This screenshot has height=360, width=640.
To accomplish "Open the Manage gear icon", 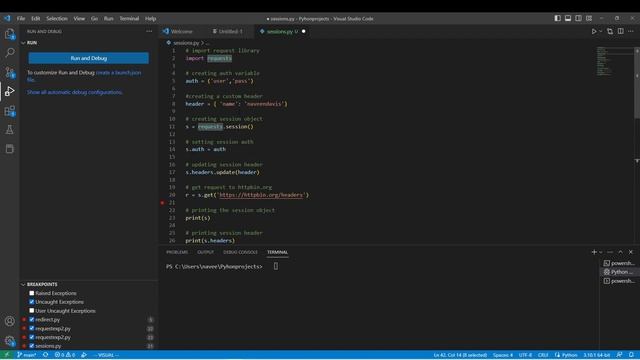I will 9,341.
